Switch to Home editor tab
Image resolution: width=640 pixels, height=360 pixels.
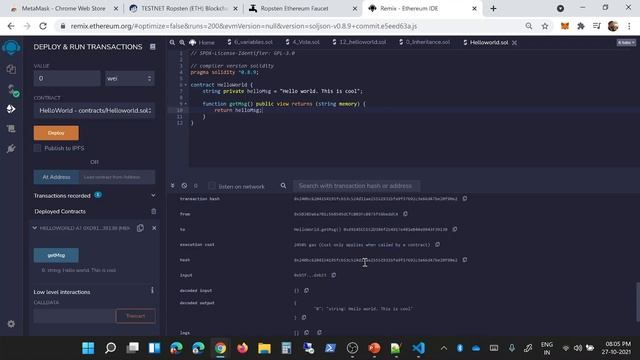(x=202, y=42)
